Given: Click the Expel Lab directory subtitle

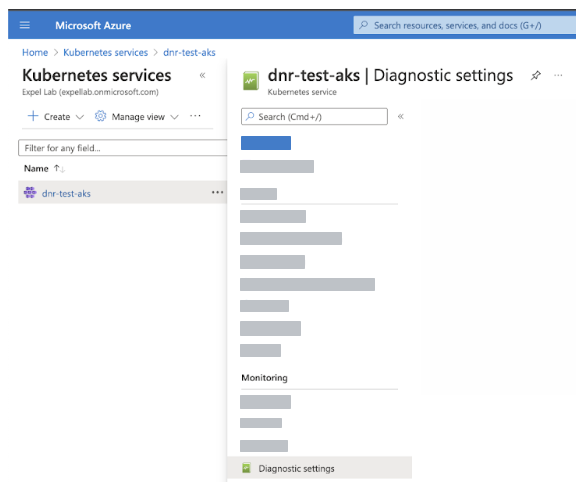Looking at the screenshot, I should pos(90,92).
